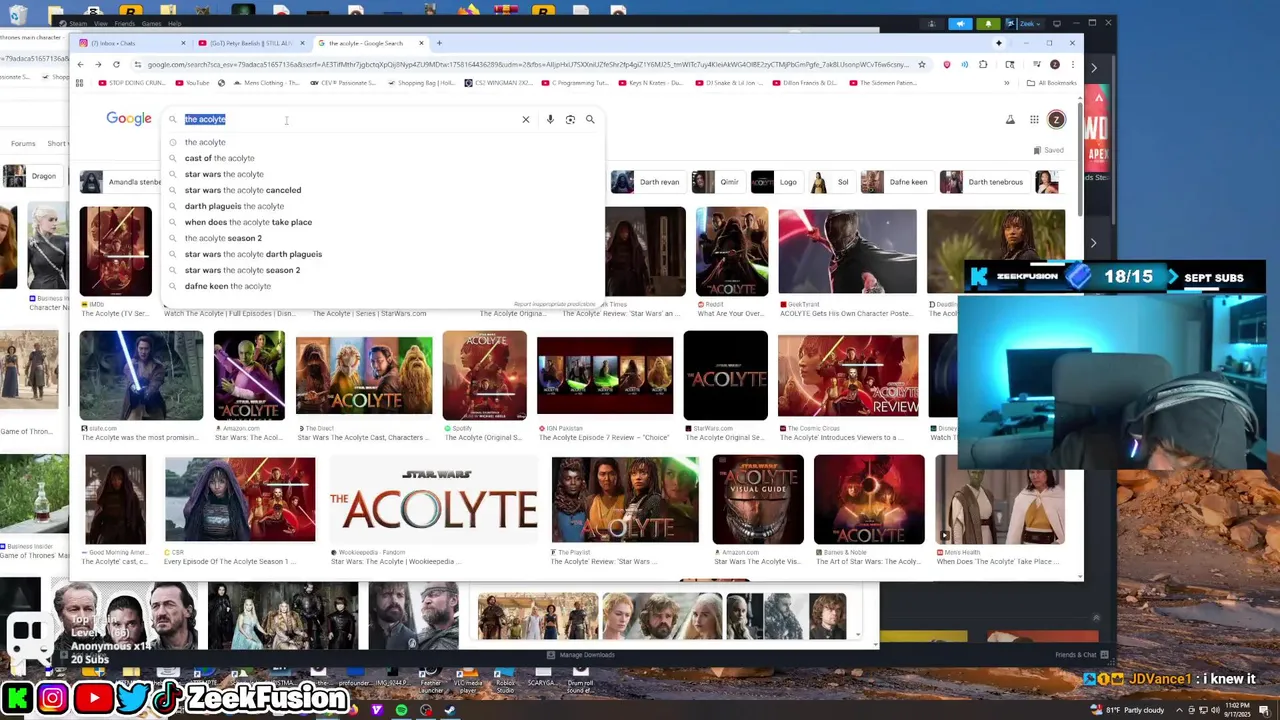Switch to the YouTube Petyr Baelish tab

click(x=250, y=43)
